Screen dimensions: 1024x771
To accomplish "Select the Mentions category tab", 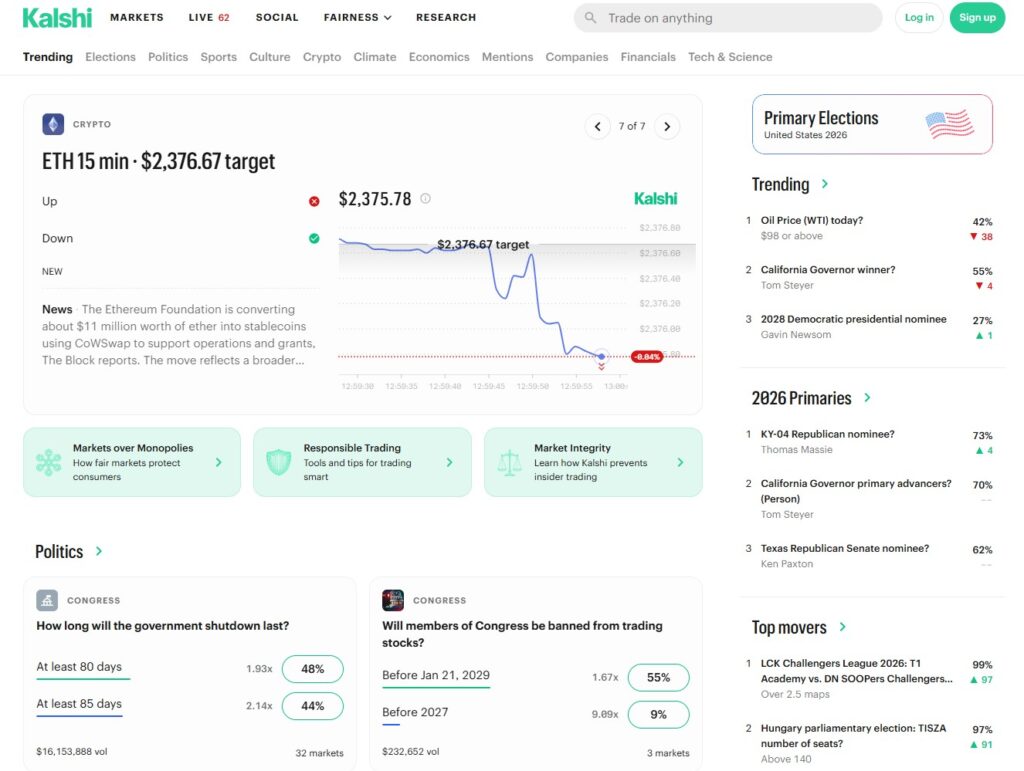I will [x=507, y=57].
